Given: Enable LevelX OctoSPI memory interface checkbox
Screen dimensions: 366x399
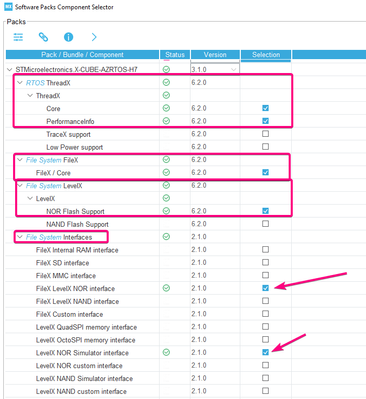Looking at the screenshot, I should pyautogui.click(x=265, y=339).
